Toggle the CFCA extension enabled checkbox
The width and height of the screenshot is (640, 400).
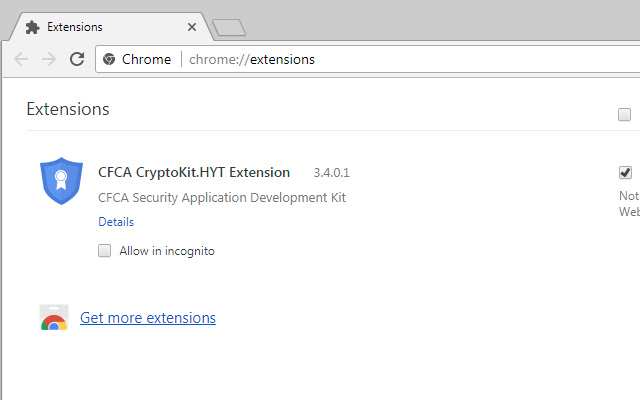coord(626,172)
